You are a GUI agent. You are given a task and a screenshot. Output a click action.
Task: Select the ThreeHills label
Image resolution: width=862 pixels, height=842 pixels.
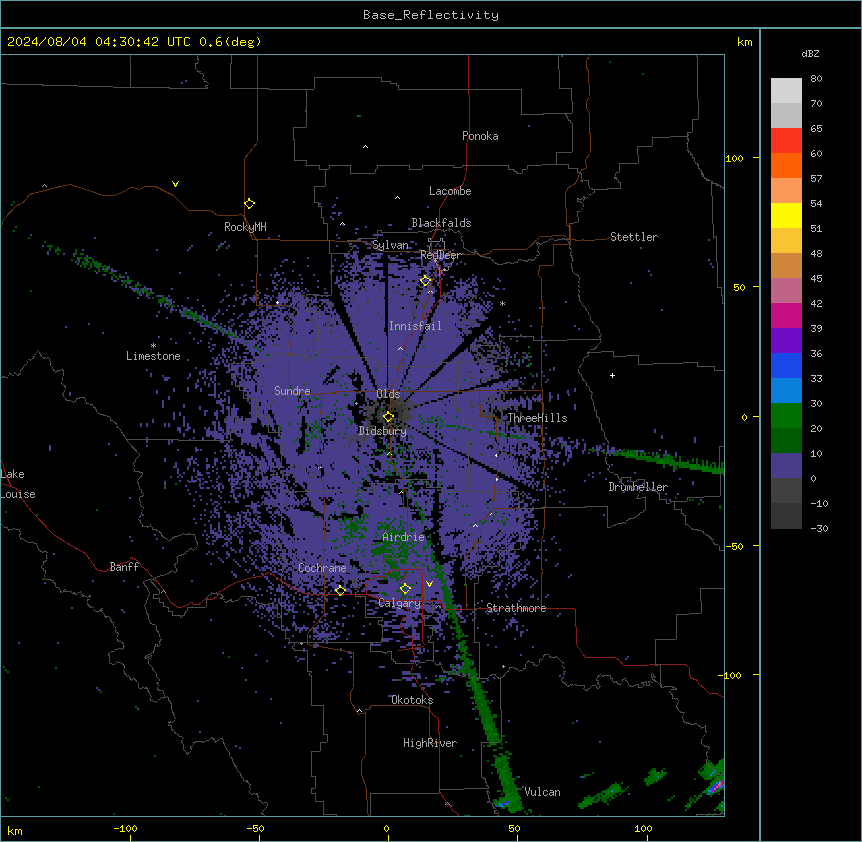click(537, 418)
